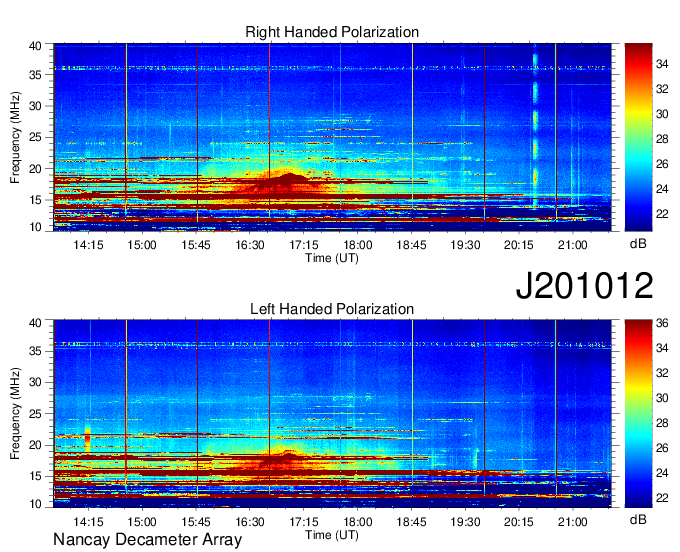Click the "16:30" time tick on the Right Handed plot
Viewport: 680px width, 552px height.
click(x=250, y=245)
